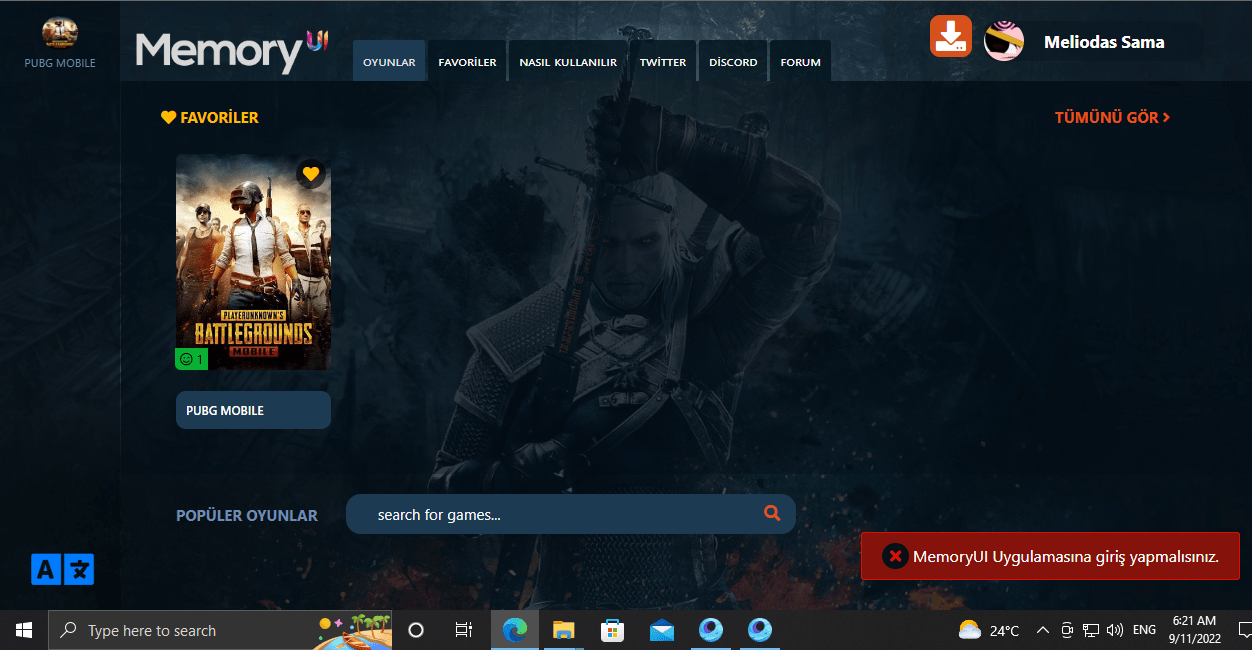Open the network tray icon

coord(1091,630)
